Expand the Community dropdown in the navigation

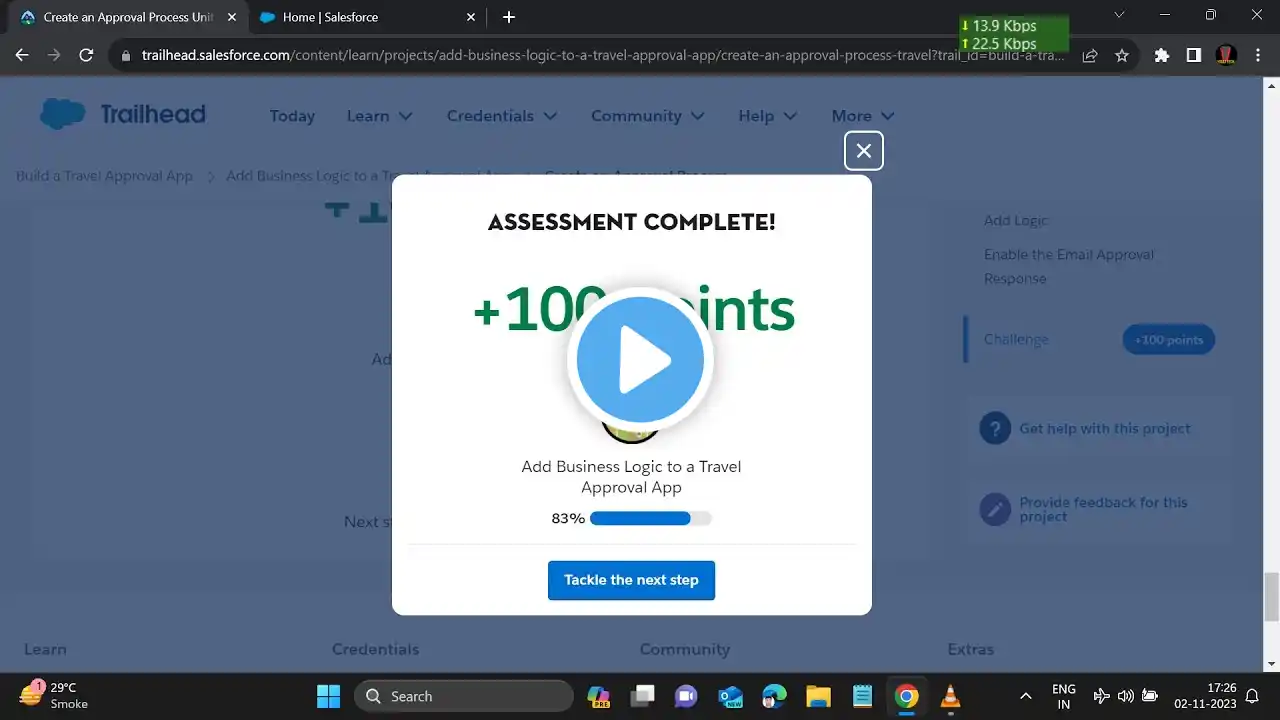pyautogui.click(x=648, y=116)
